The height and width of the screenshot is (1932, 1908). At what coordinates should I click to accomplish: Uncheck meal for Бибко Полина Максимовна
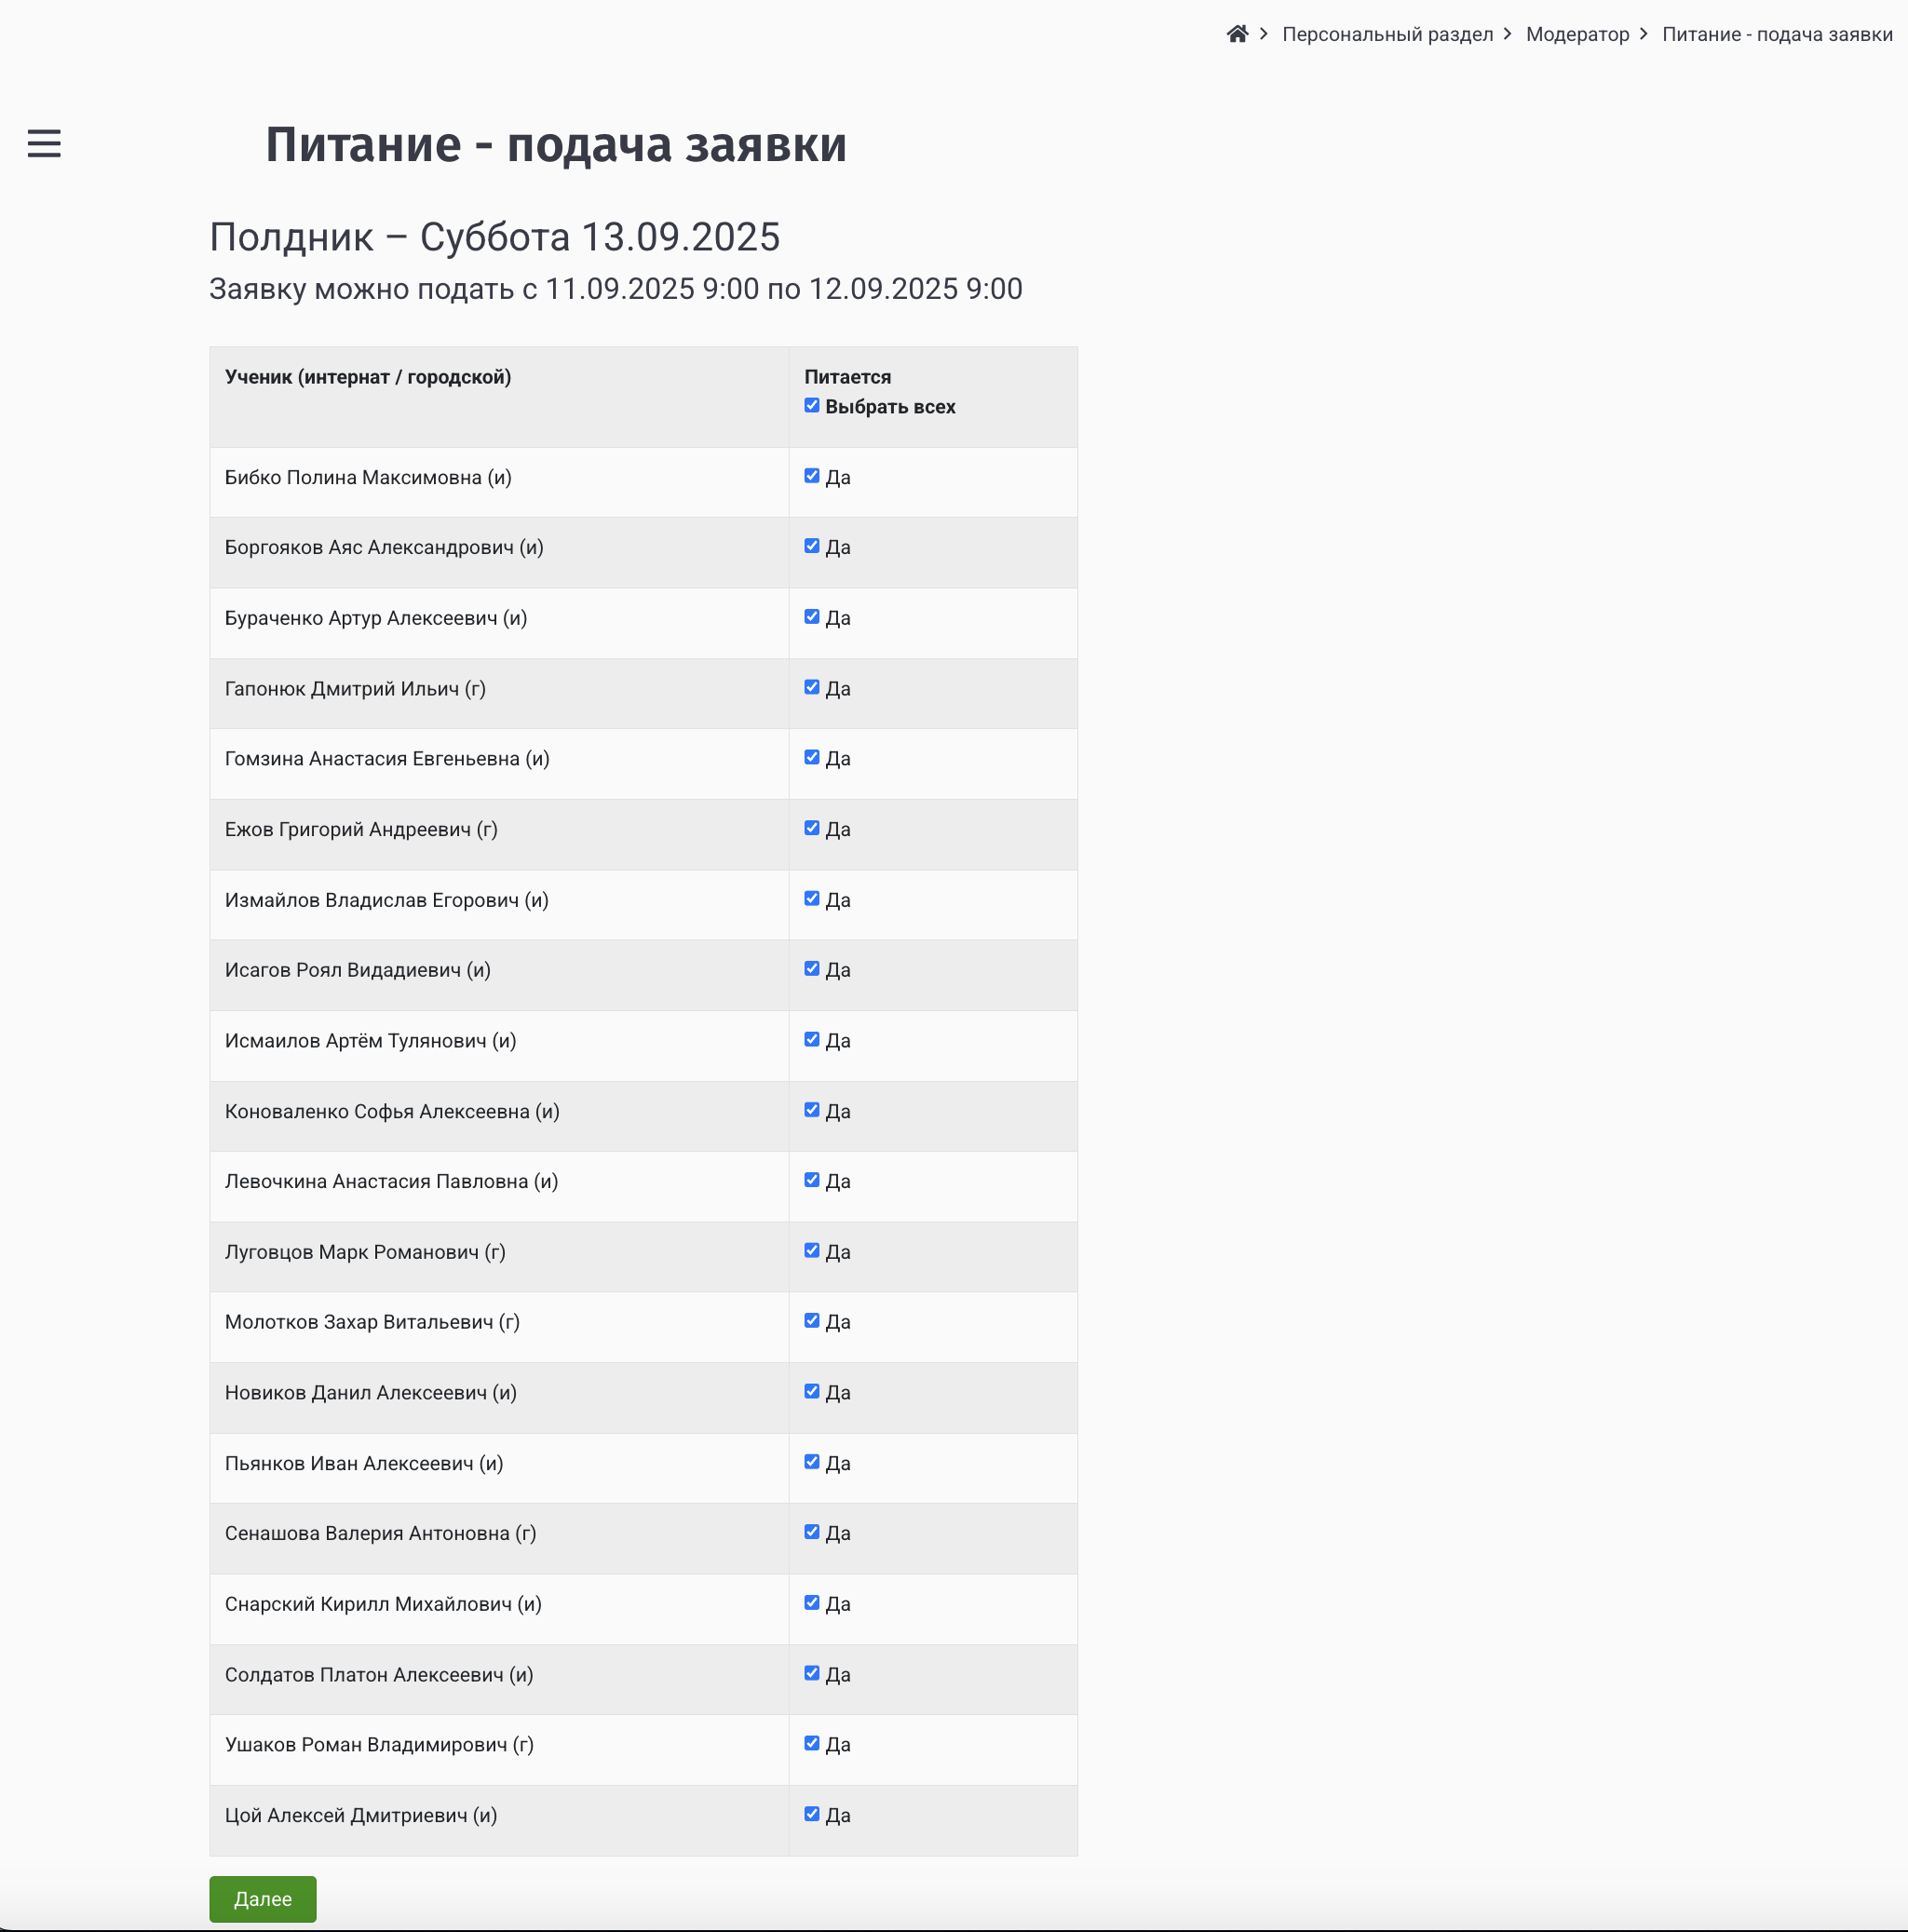811,476
